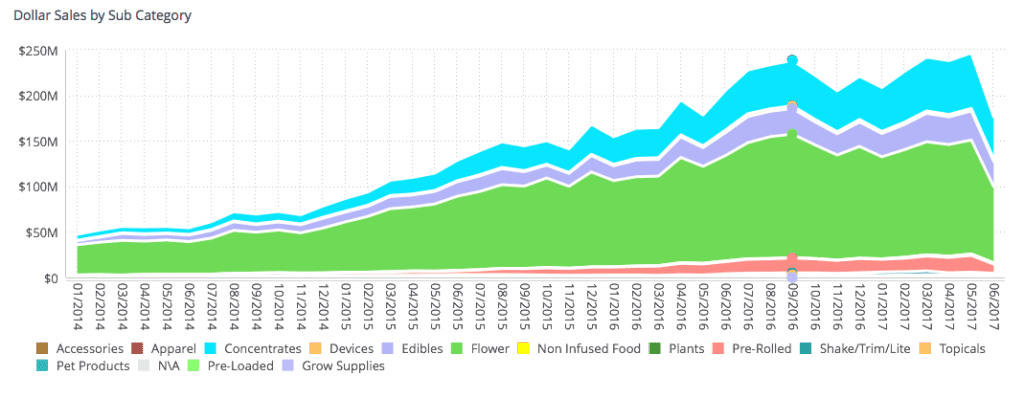Viewport: 1024px width, 398px height.
Task: Click the Accessories legend color swatch
Action: coord(42,349)
